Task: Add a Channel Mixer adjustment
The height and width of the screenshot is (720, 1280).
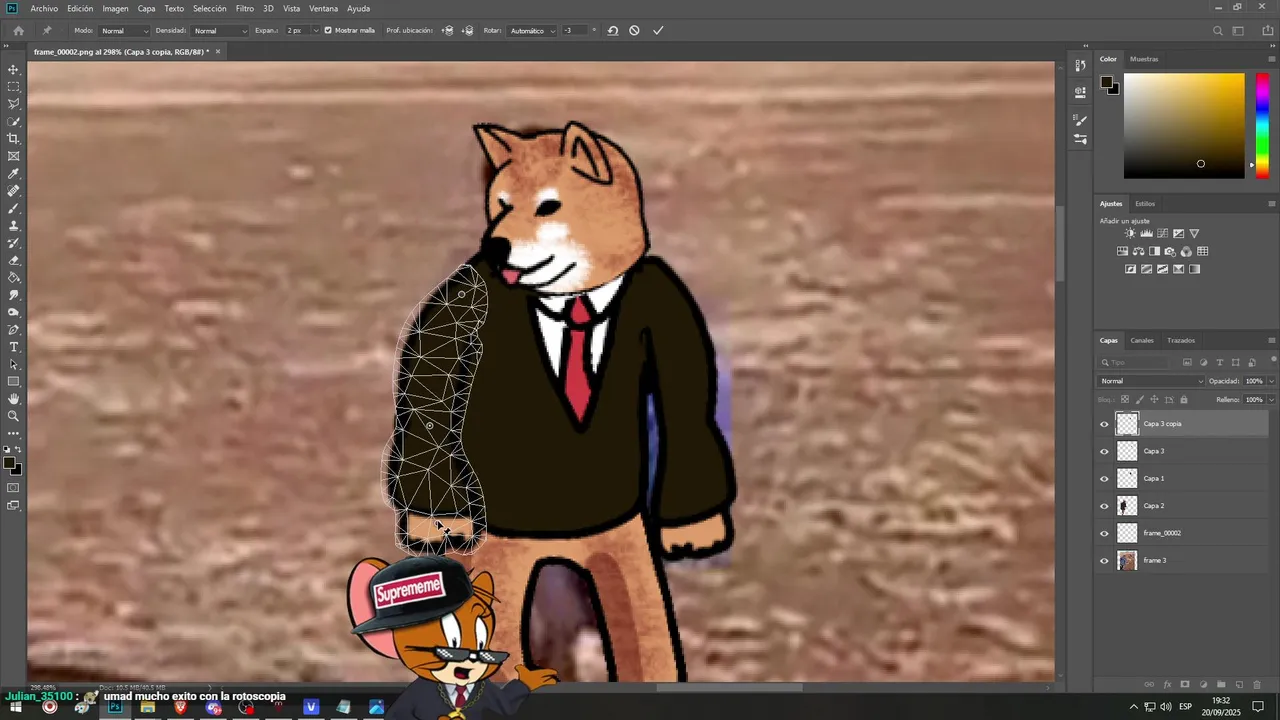Action: (1186, 251)
